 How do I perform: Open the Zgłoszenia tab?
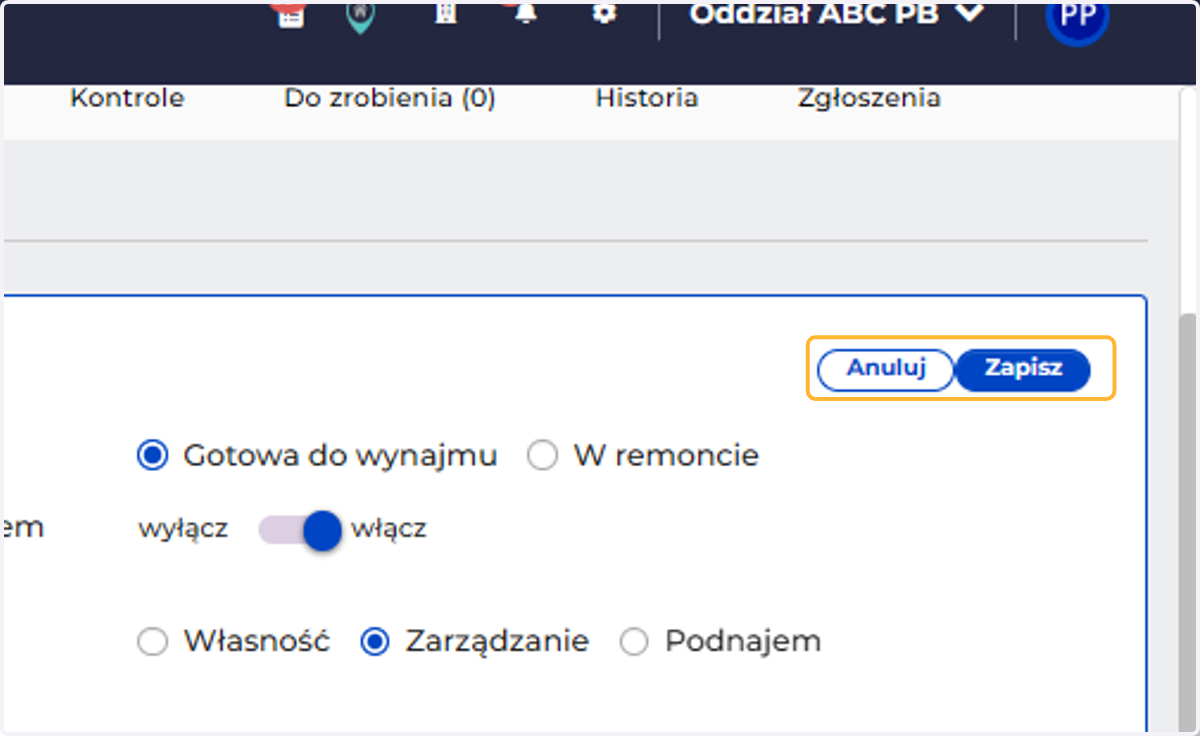point(869,98)
